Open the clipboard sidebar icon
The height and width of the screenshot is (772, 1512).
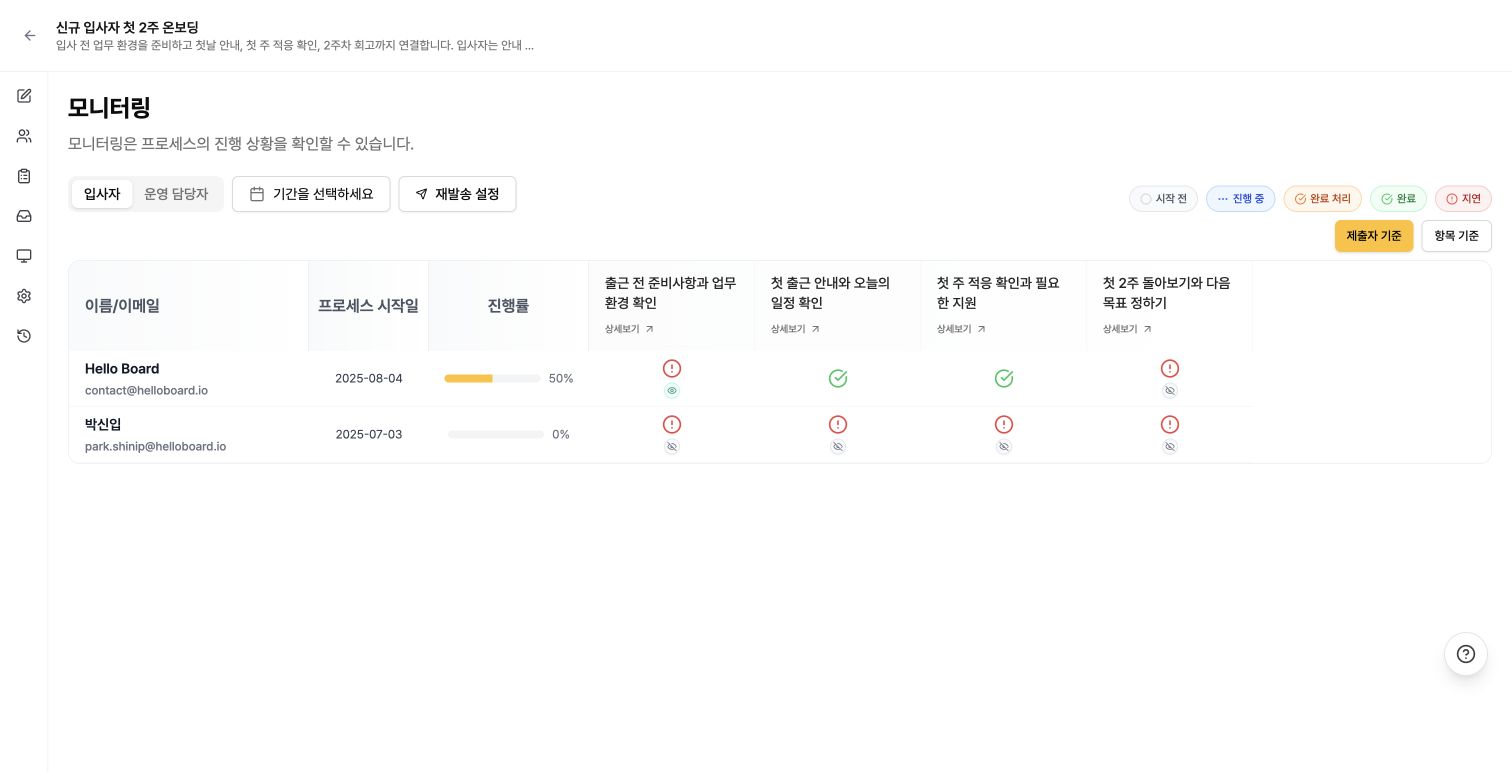24,176
